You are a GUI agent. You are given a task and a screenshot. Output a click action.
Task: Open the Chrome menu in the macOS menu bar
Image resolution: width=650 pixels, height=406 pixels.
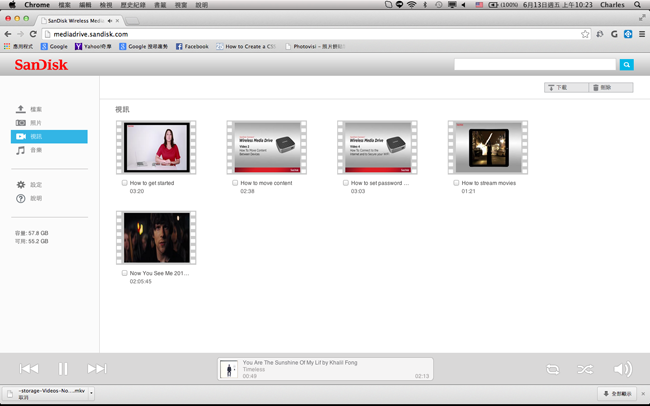[36, 5]
